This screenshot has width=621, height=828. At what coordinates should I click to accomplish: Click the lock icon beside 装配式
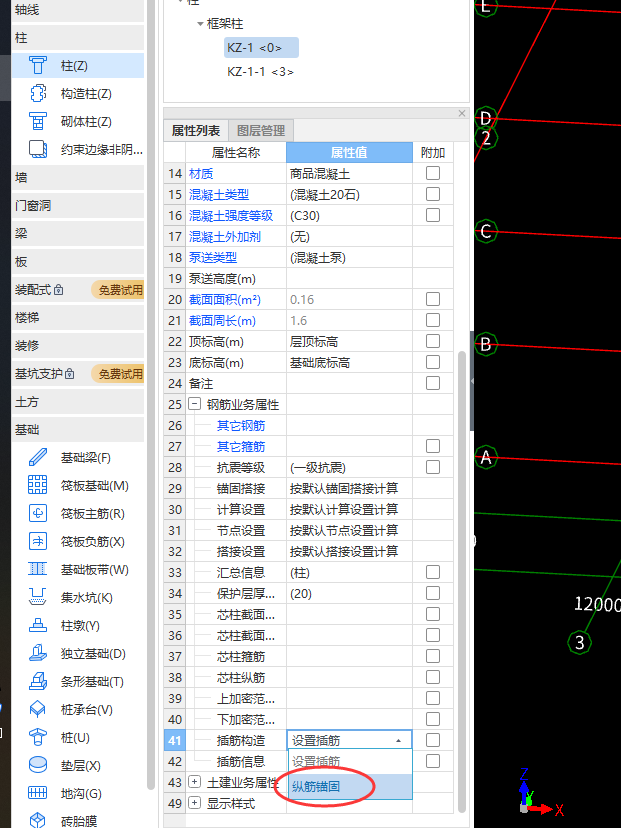(59, 290)
